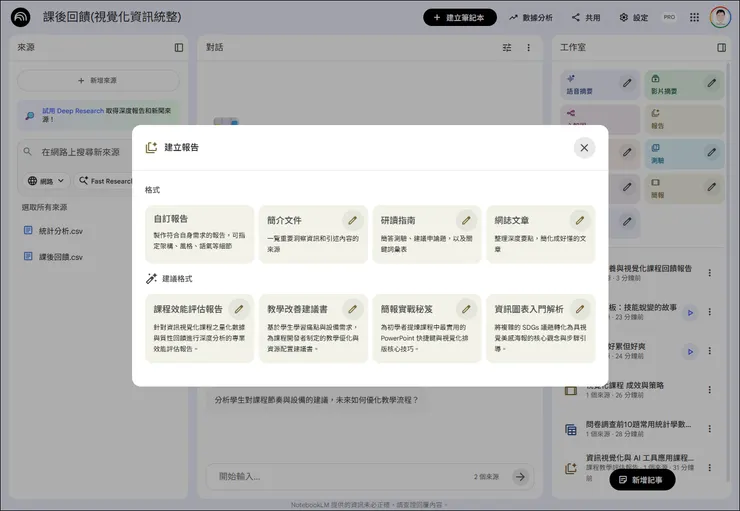
Task: Open more options for 問卷調查前10題 item
Action: tap(709, 428)
